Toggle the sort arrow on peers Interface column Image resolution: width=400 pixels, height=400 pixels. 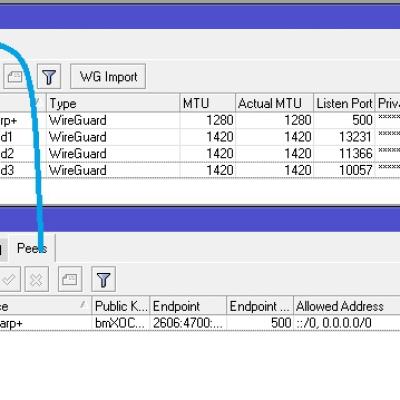tap(82, 304)
